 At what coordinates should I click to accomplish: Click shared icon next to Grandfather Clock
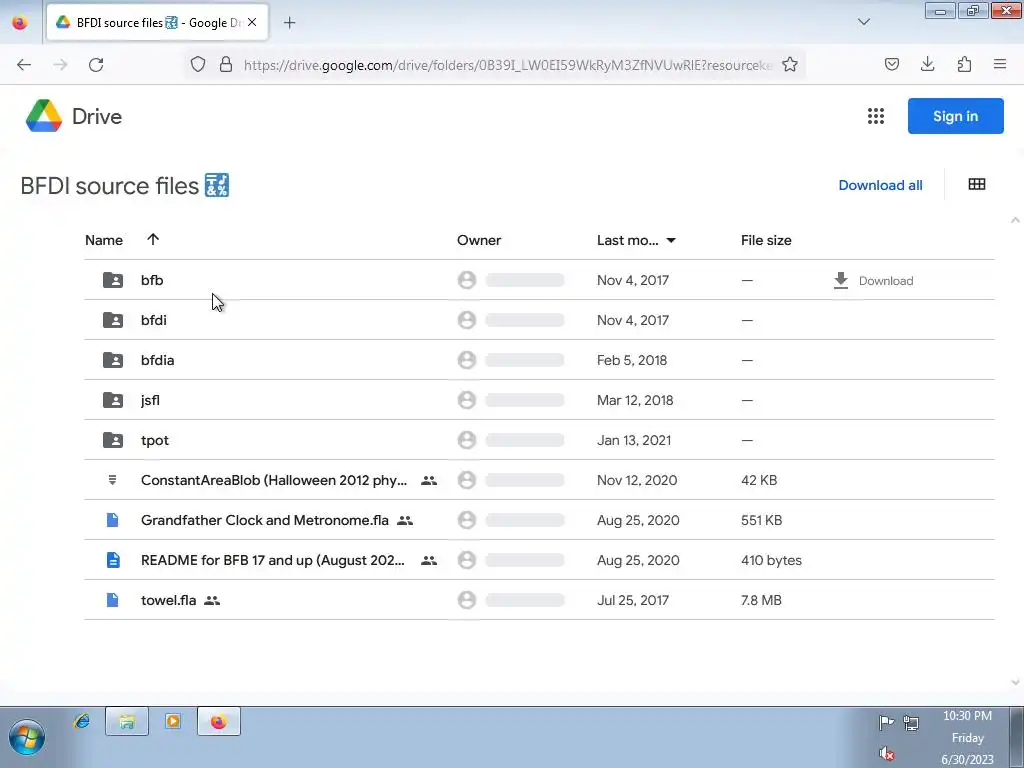(405, 520)
